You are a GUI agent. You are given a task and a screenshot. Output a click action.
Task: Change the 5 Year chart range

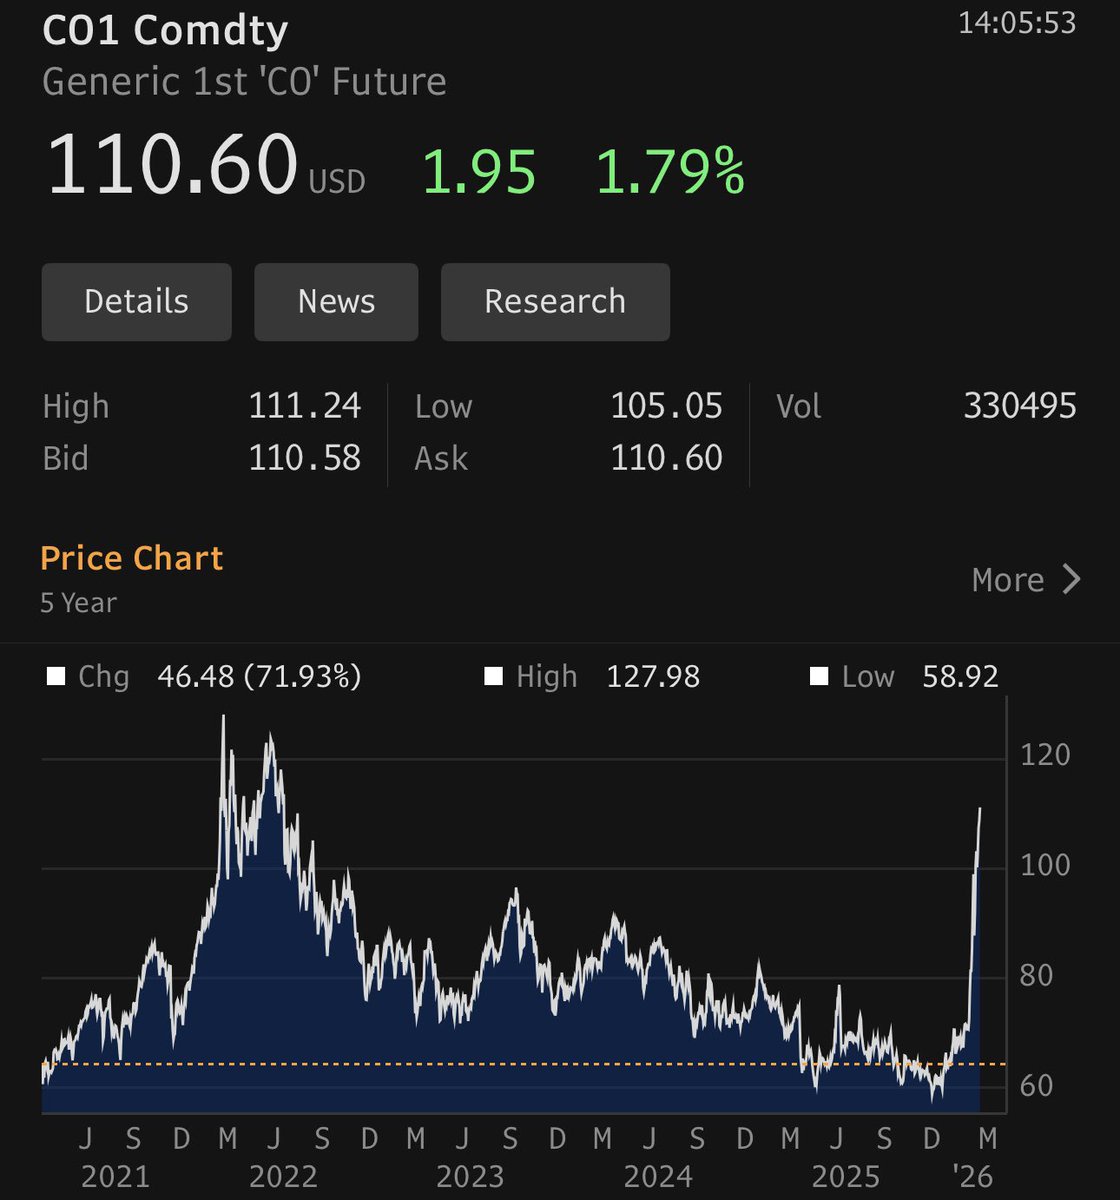[78, 603]
